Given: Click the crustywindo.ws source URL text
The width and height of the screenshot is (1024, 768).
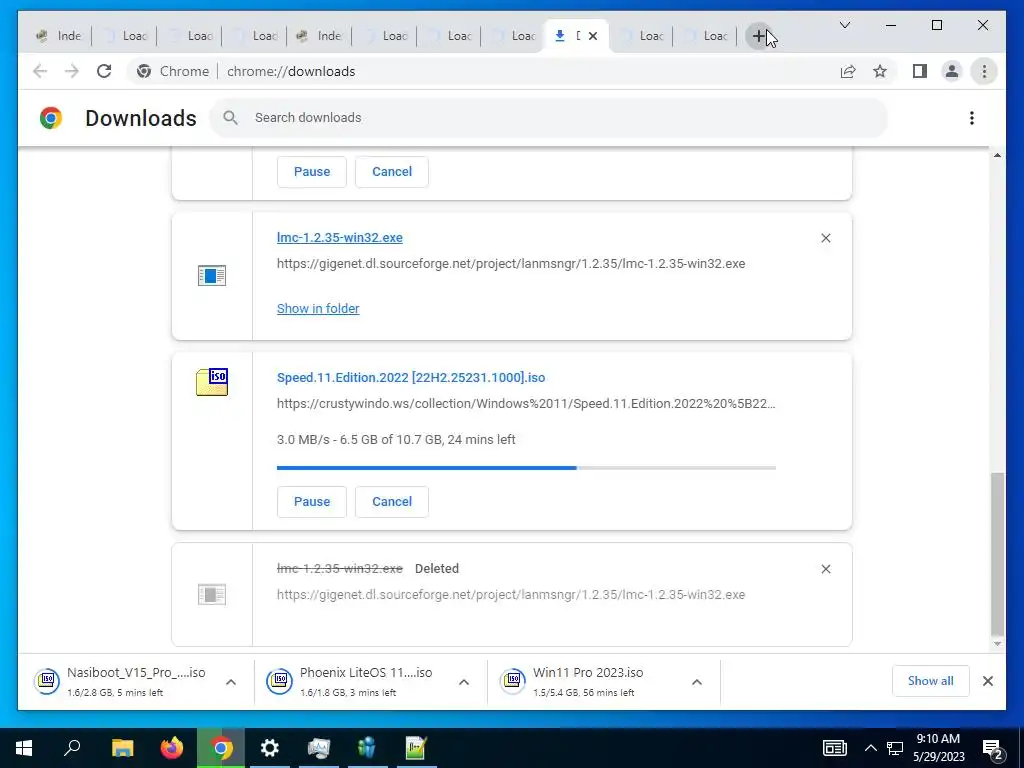Looking at the screenshot, I should coord(526,404).
